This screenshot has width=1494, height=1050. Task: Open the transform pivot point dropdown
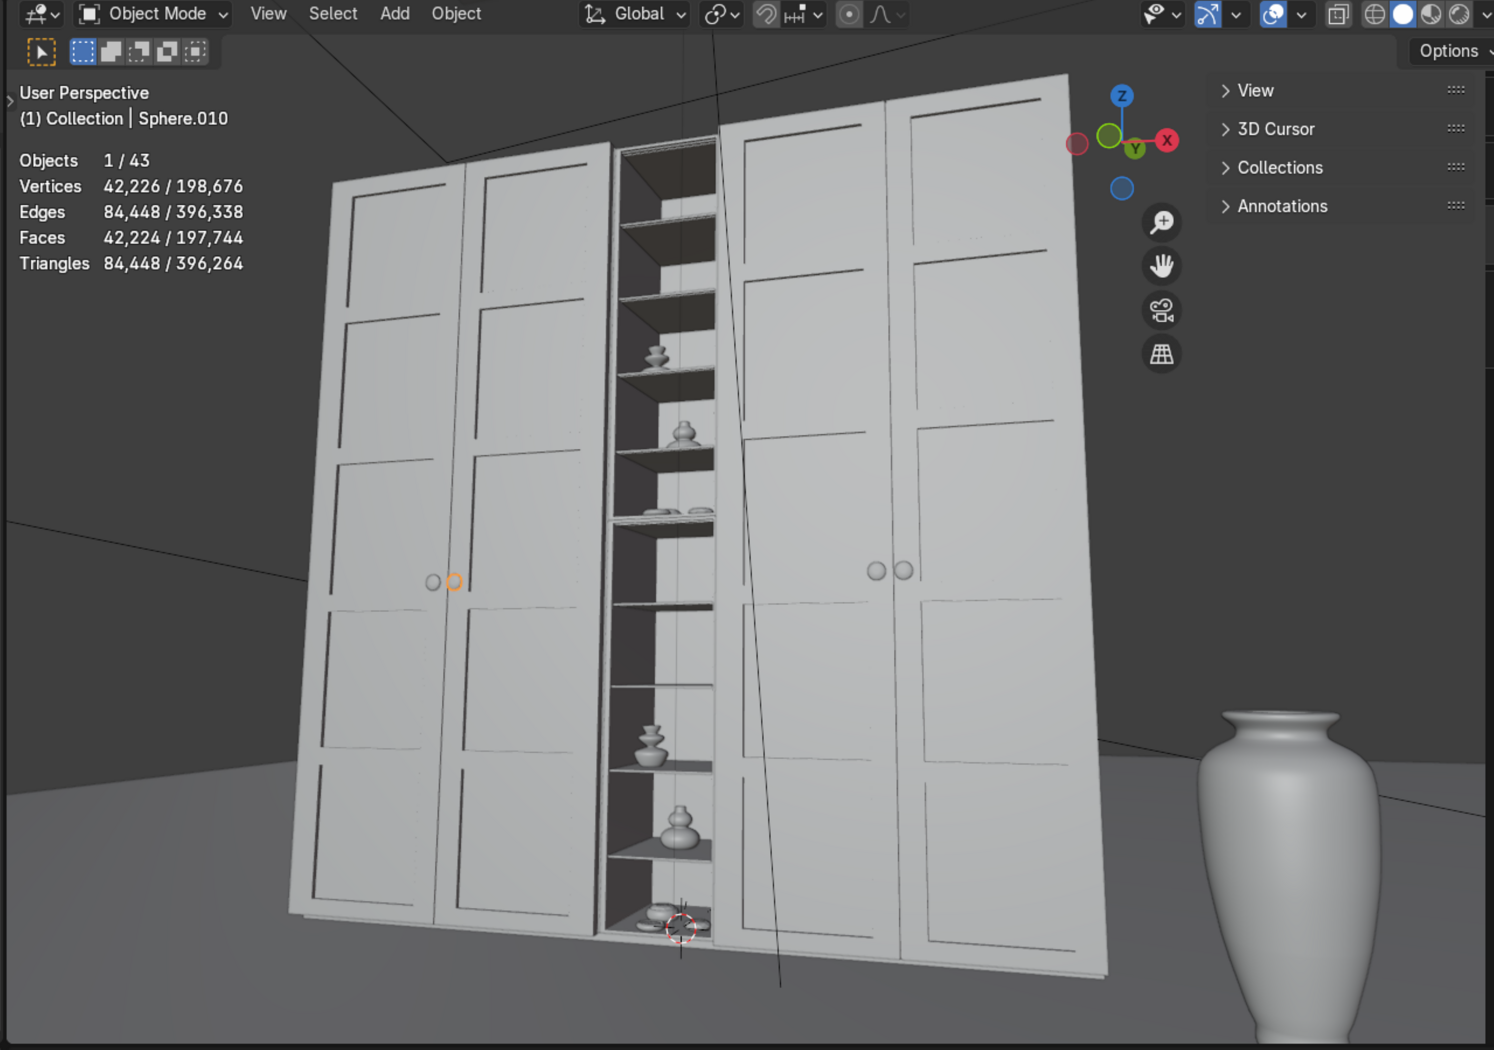point(722,14)
